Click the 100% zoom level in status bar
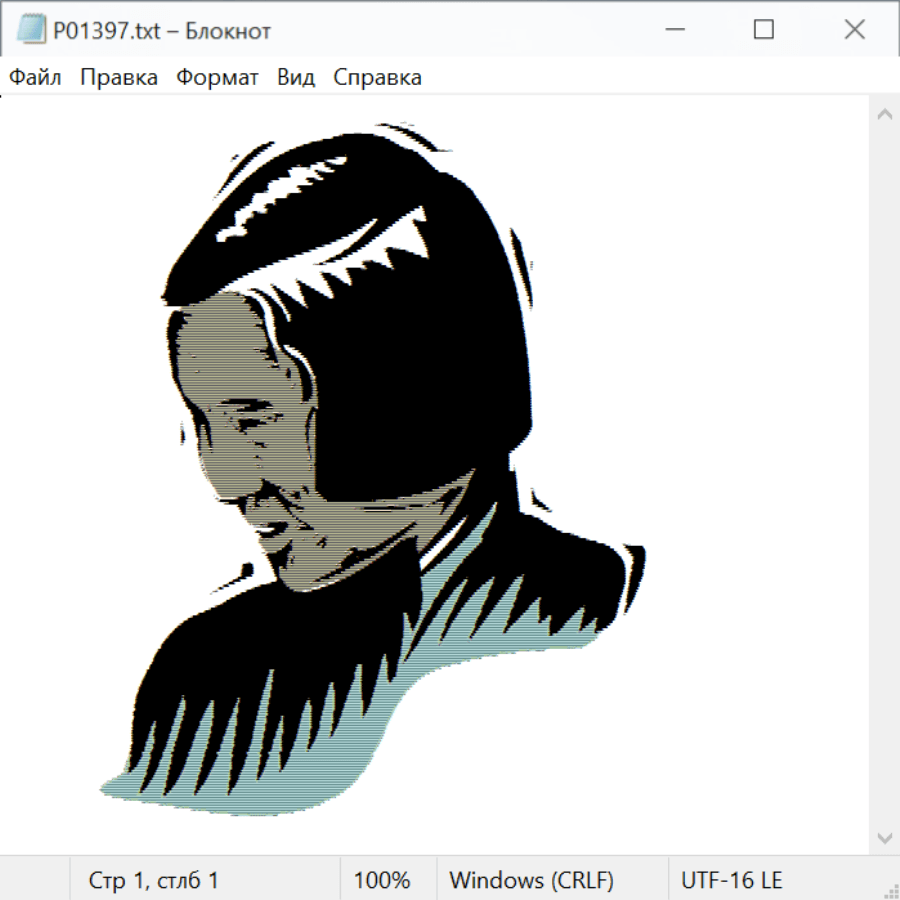Viewport: 900px width, 900px height. 382,880
